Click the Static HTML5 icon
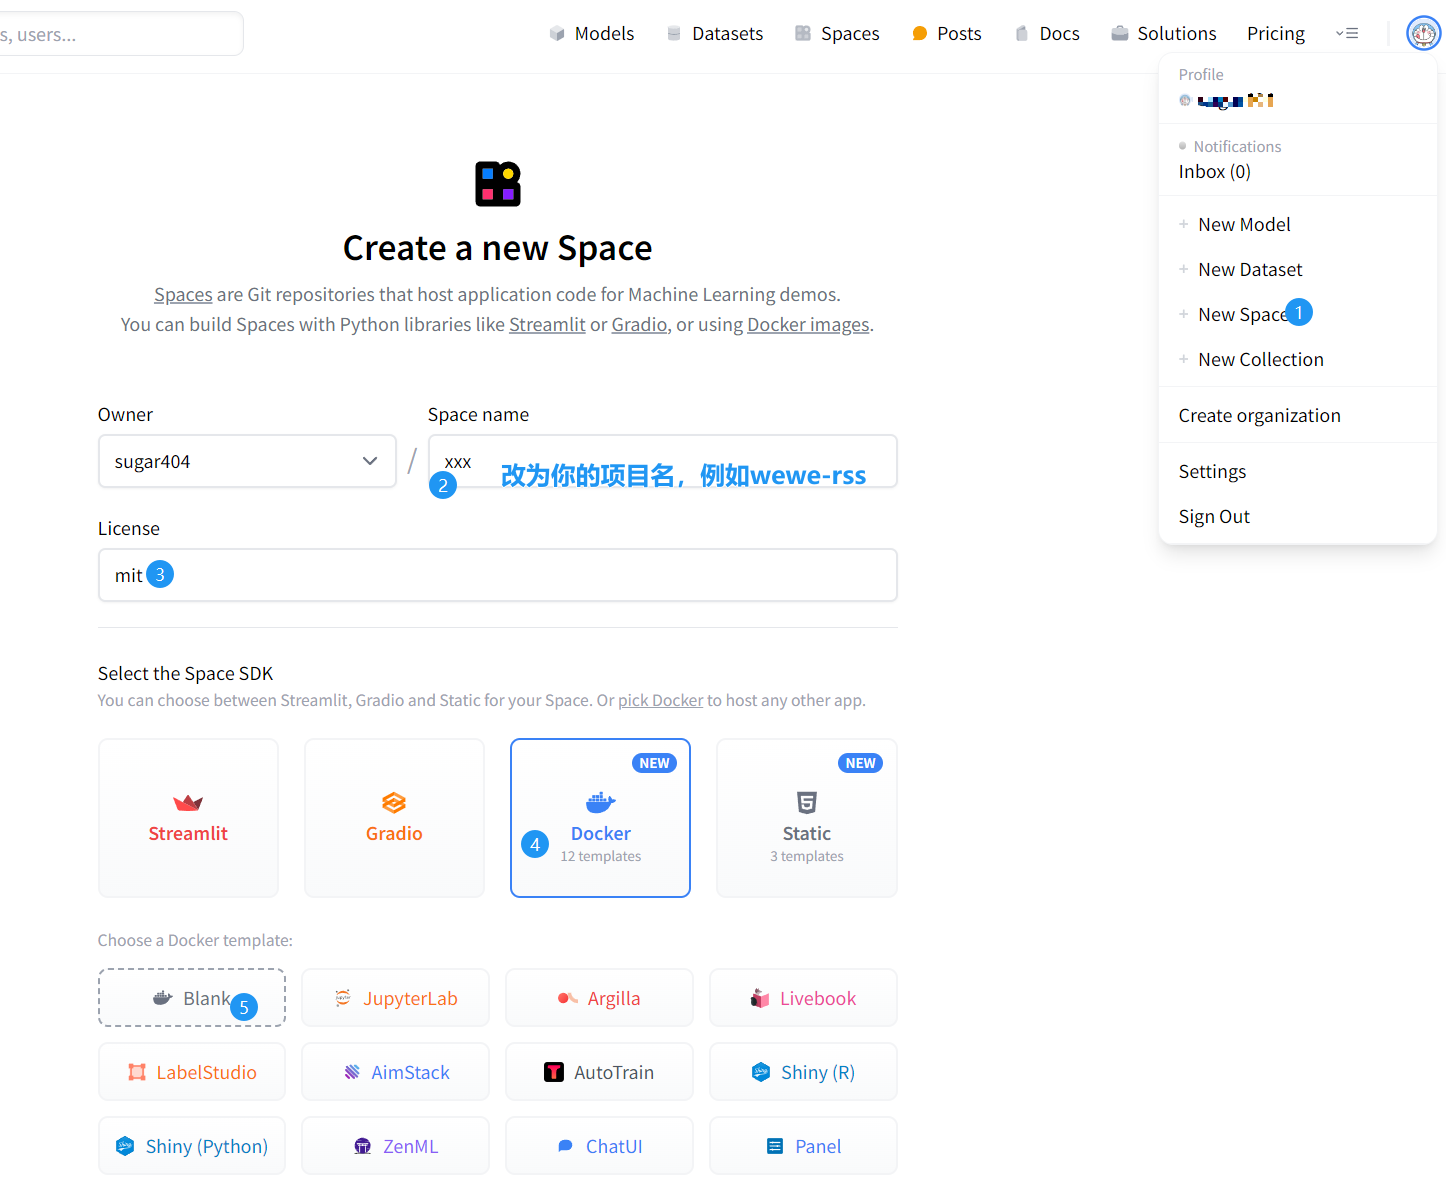This screenshot has height=1185, width=1446. [x=806, y=802]
